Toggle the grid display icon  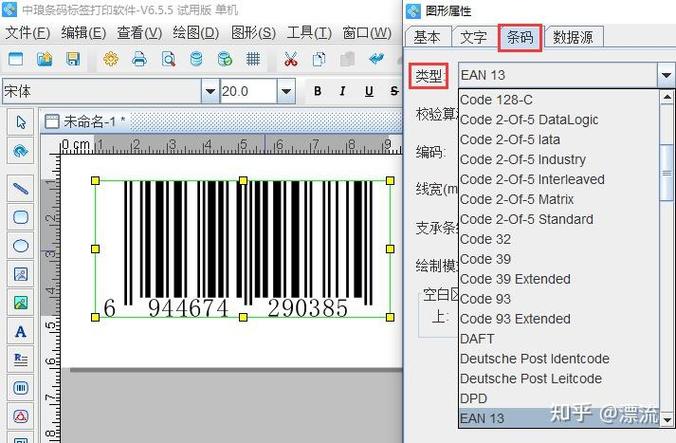[x=253, y=59]
